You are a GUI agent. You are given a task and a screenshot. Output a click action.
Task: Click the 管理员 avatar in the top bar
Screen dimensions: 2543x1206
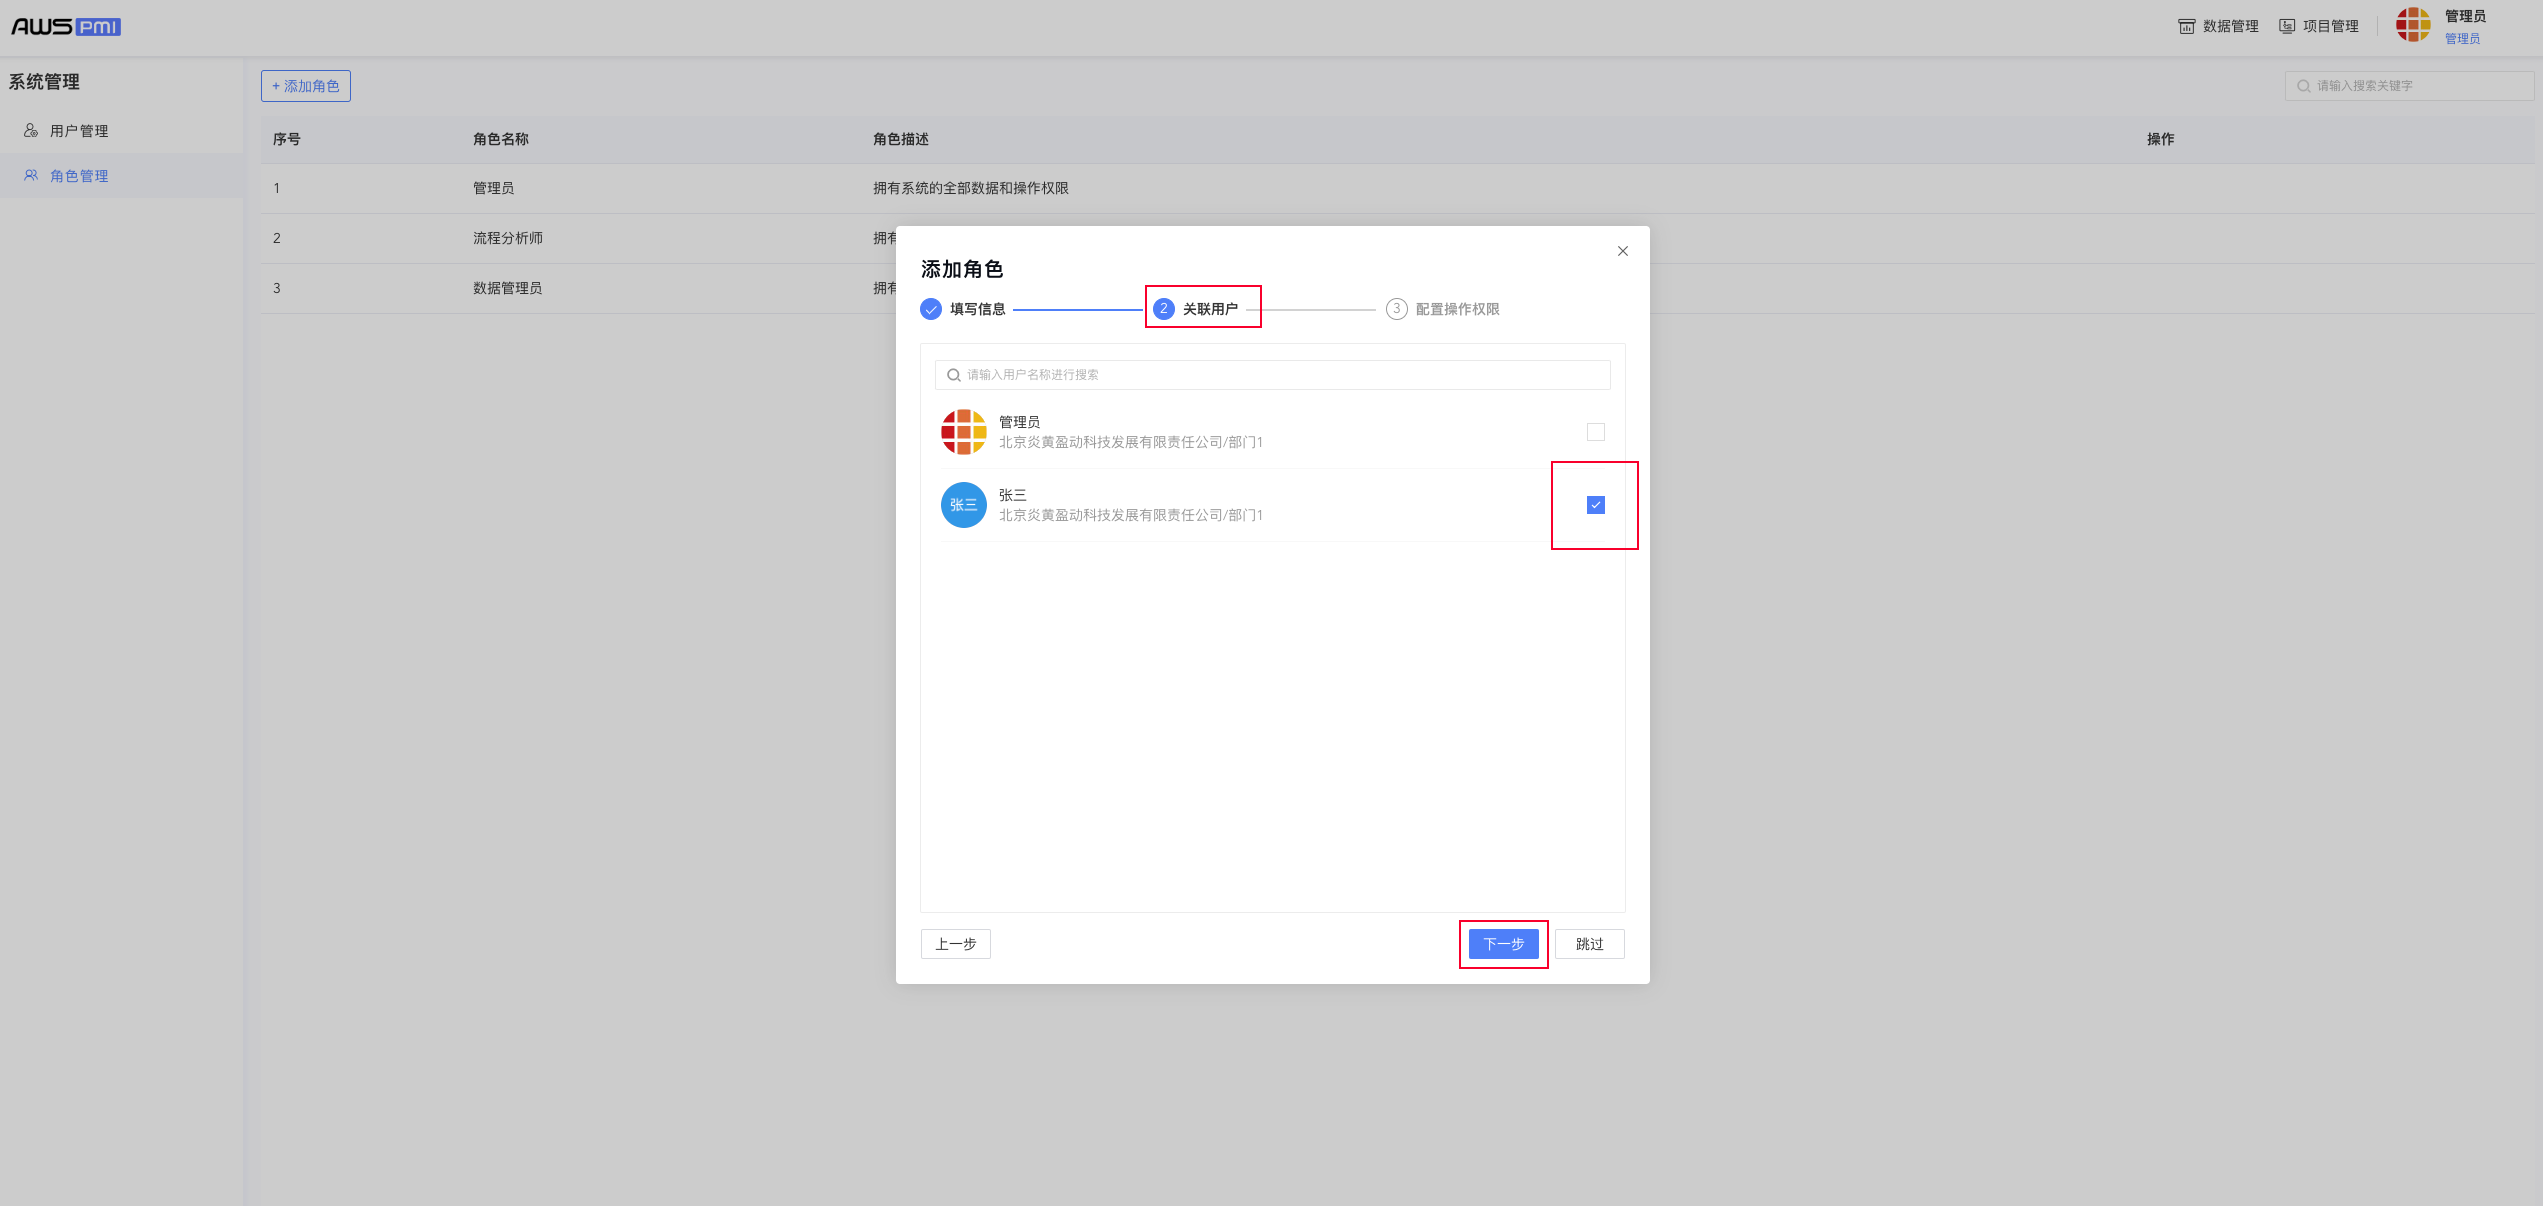click(x=2412, y=25)
